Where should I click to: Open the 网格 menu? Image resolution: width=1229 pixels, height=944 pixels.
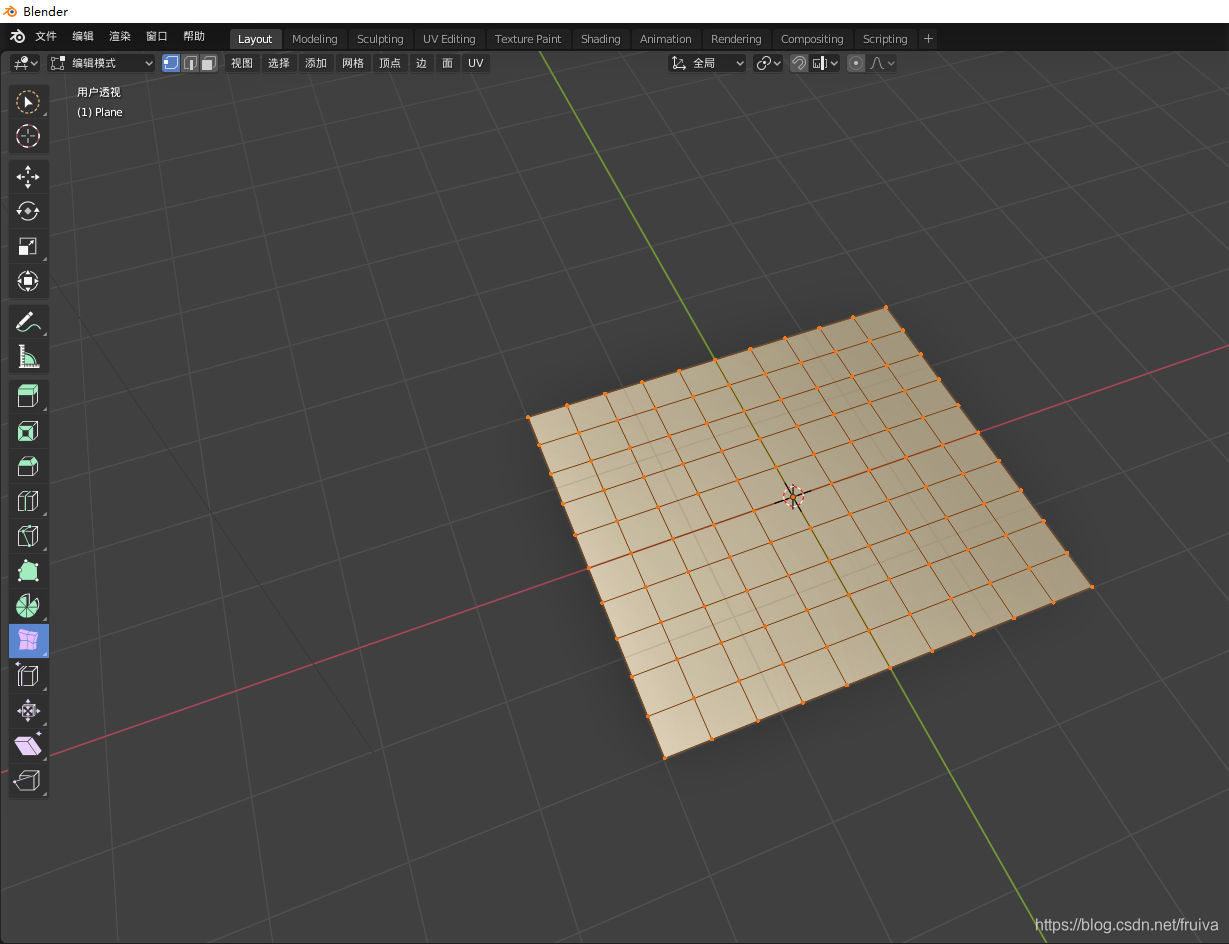click(x=353, y=63)
